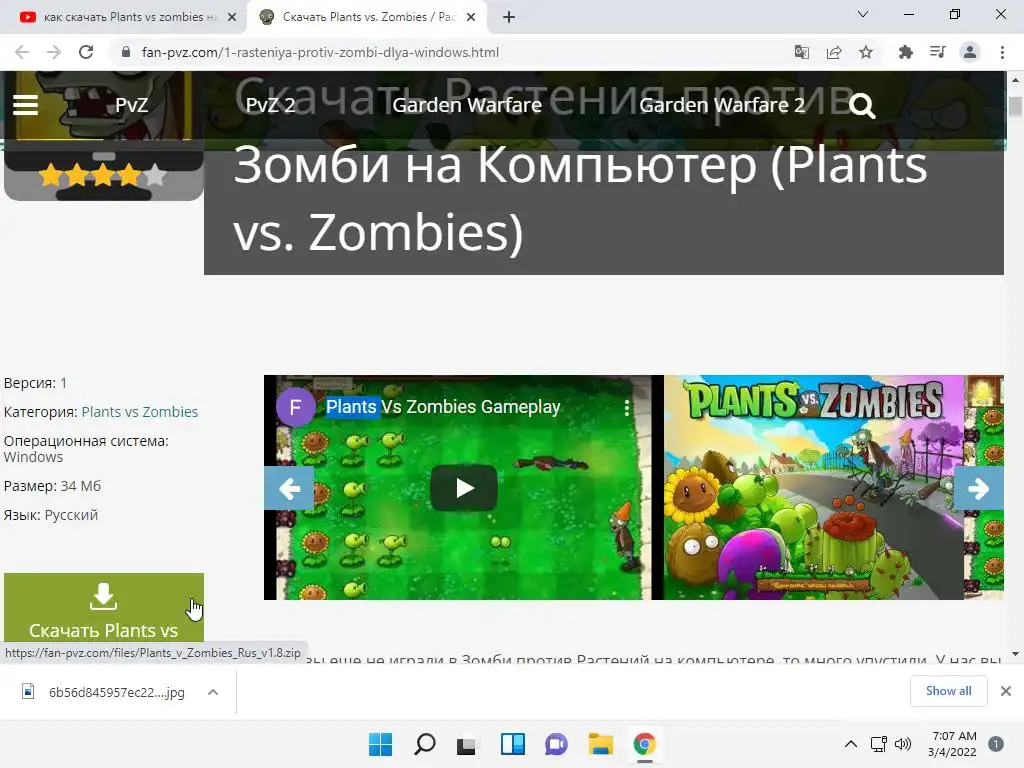Click the game star rating
This screenshot has width=1024, height=768.
(103, 175)
